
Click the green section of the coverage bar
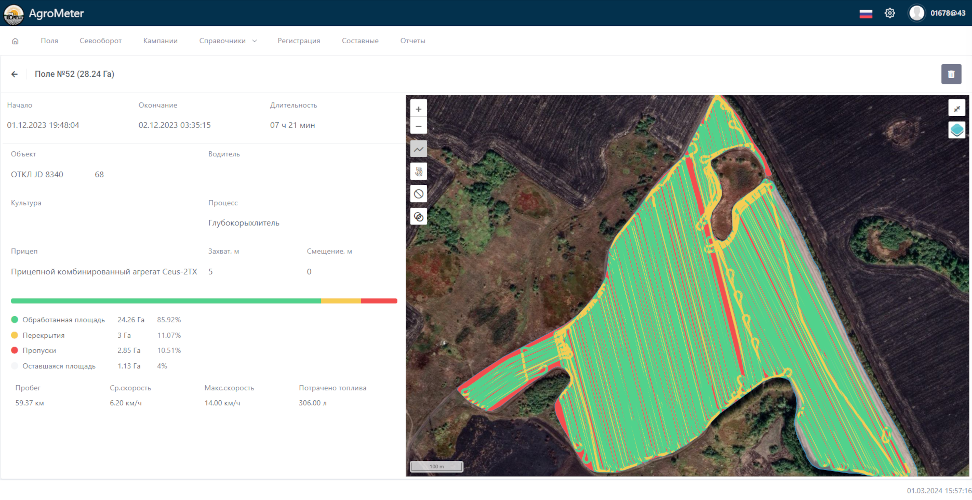[165, 300]
